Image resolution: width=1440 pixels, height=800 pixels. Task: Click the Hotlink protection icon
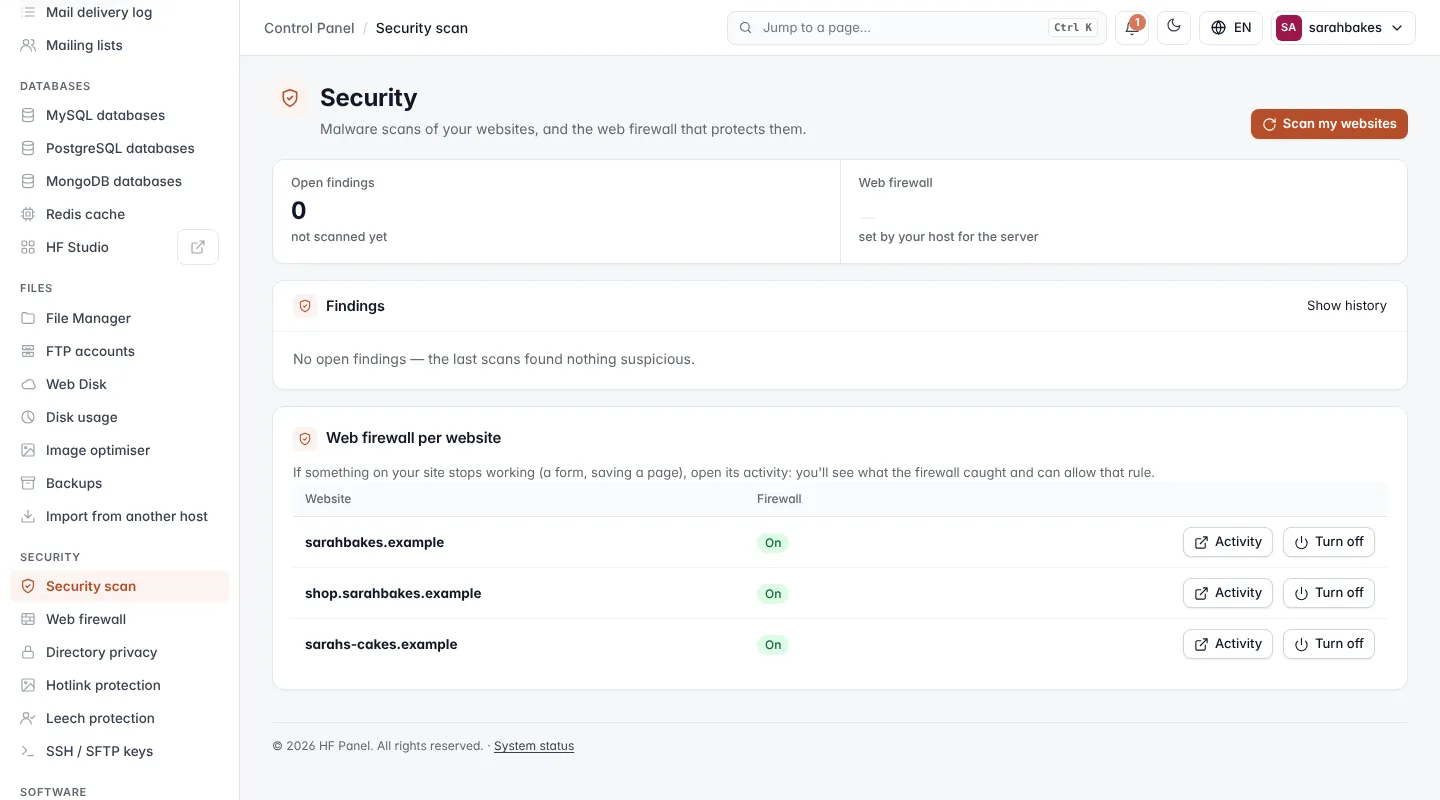(x=28, y=685)
